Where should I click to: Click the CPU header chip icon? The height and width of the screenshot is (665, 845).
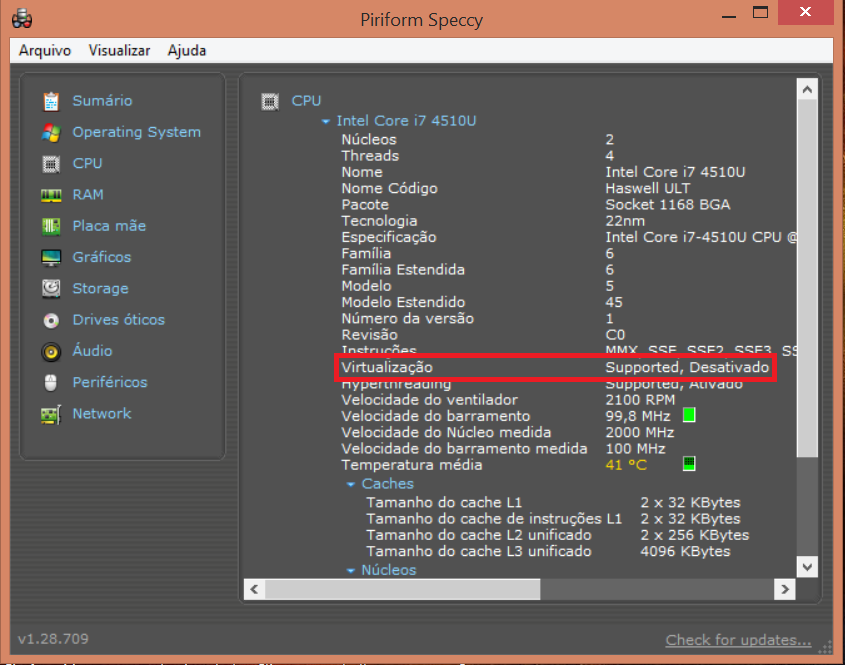pos(270,101)
